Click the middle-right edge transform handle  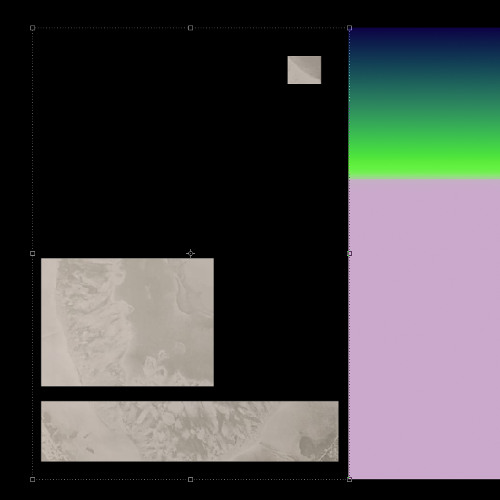click(349, 254)
